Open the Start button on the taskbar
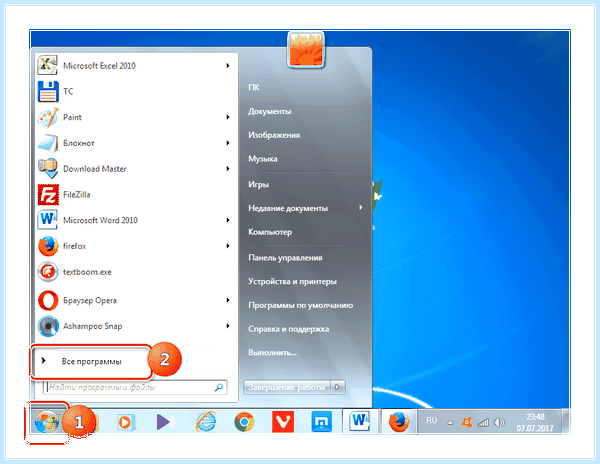 coord(46,422)
